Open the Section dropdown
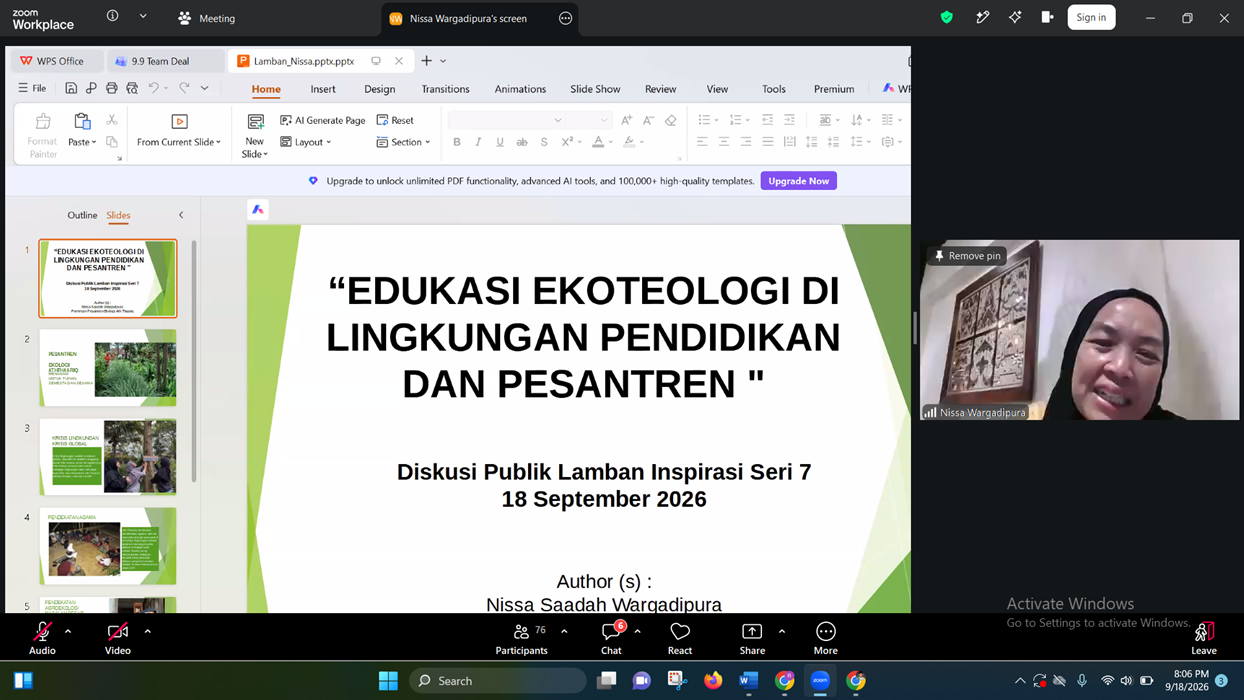Viewport: 1244px width, 700px height. [403, 142]
